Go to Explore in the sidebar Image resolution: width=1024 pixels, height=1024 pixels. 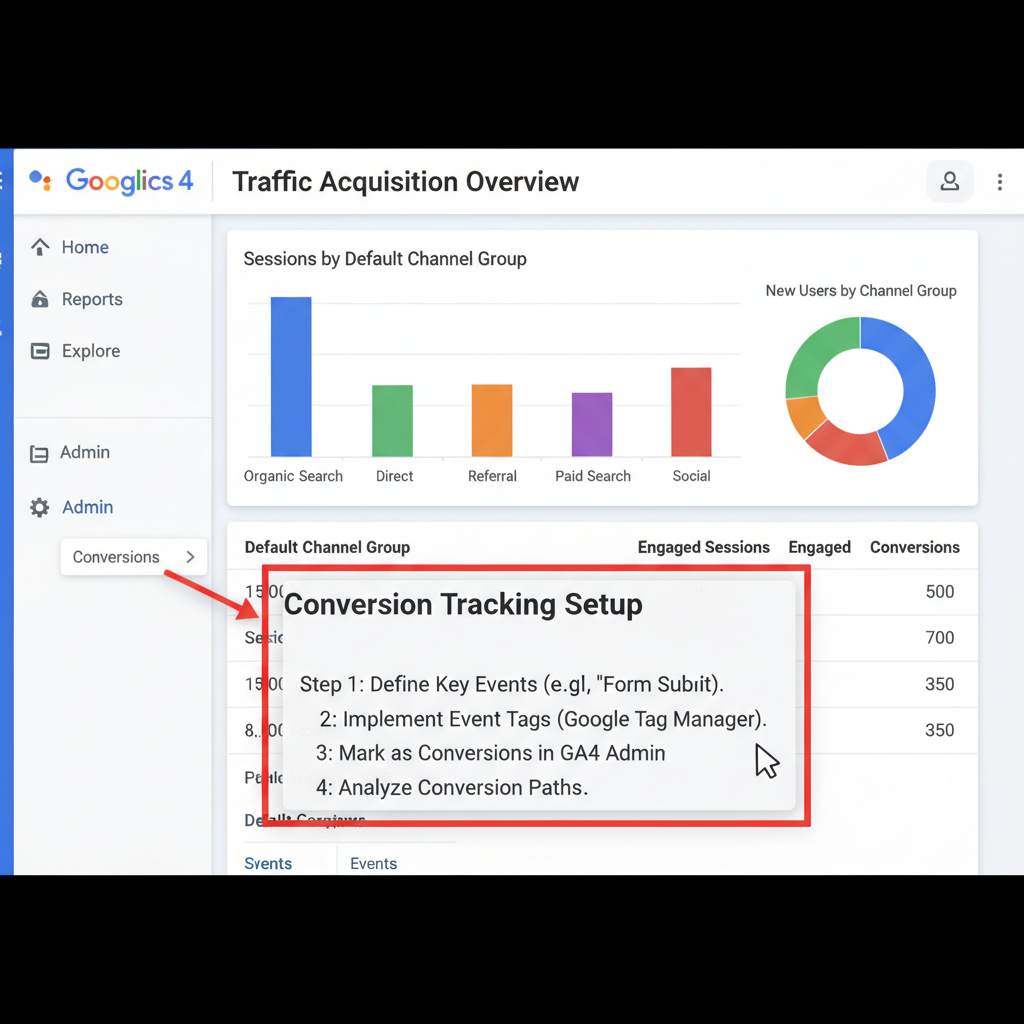click(91, 351)
